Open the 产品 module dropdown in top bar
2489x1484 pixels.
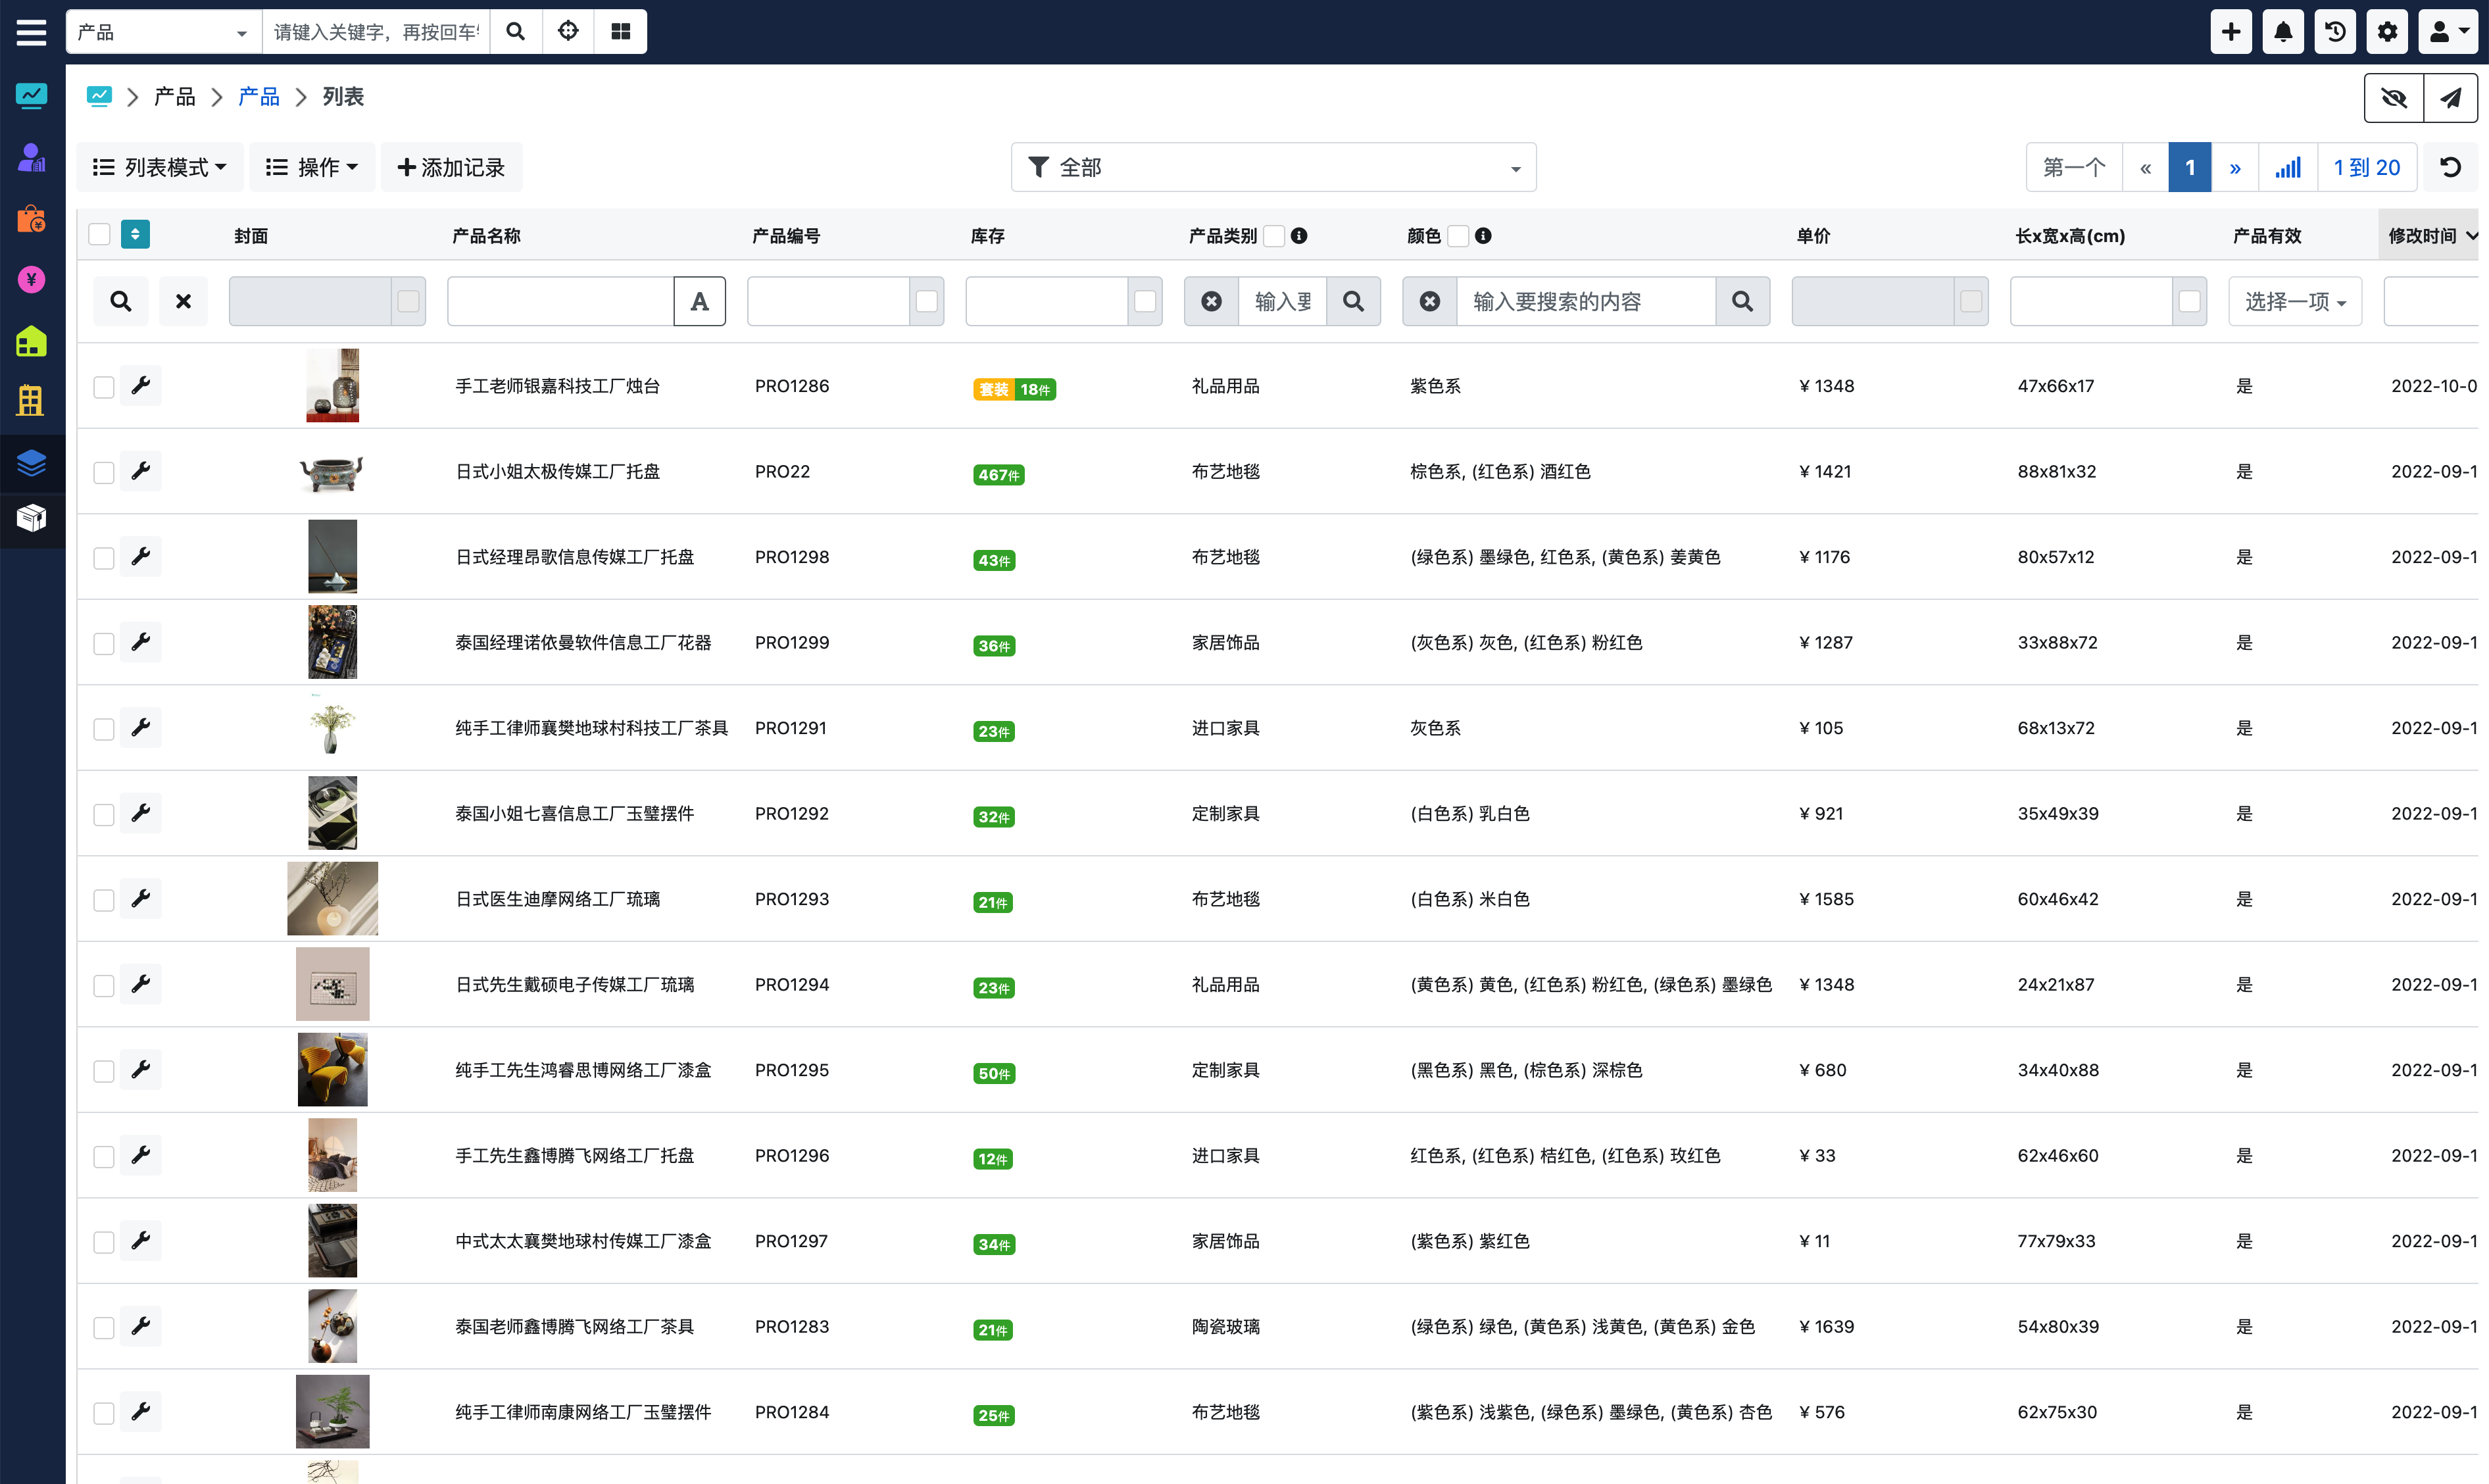point(163,32)
